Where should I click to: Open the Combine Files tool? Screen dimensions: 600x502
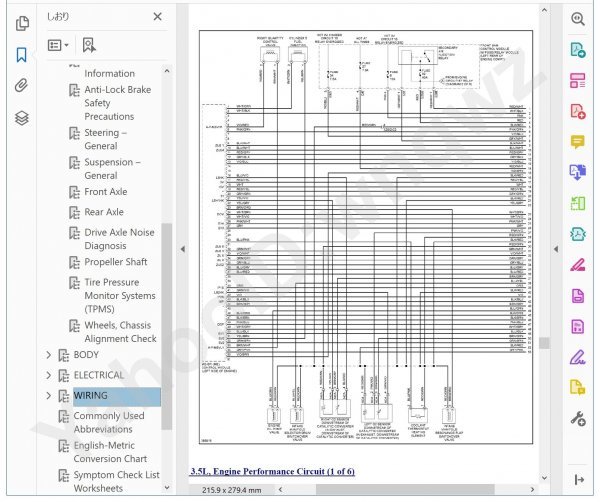[x=577, y=172]
